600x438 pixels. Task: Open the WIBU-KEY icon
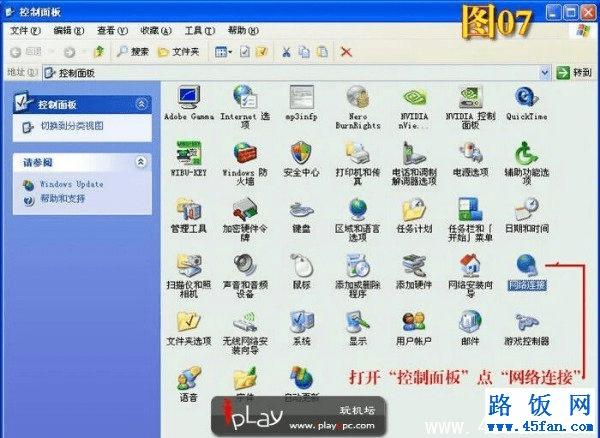pyautogui.click(x=189, y=153)
